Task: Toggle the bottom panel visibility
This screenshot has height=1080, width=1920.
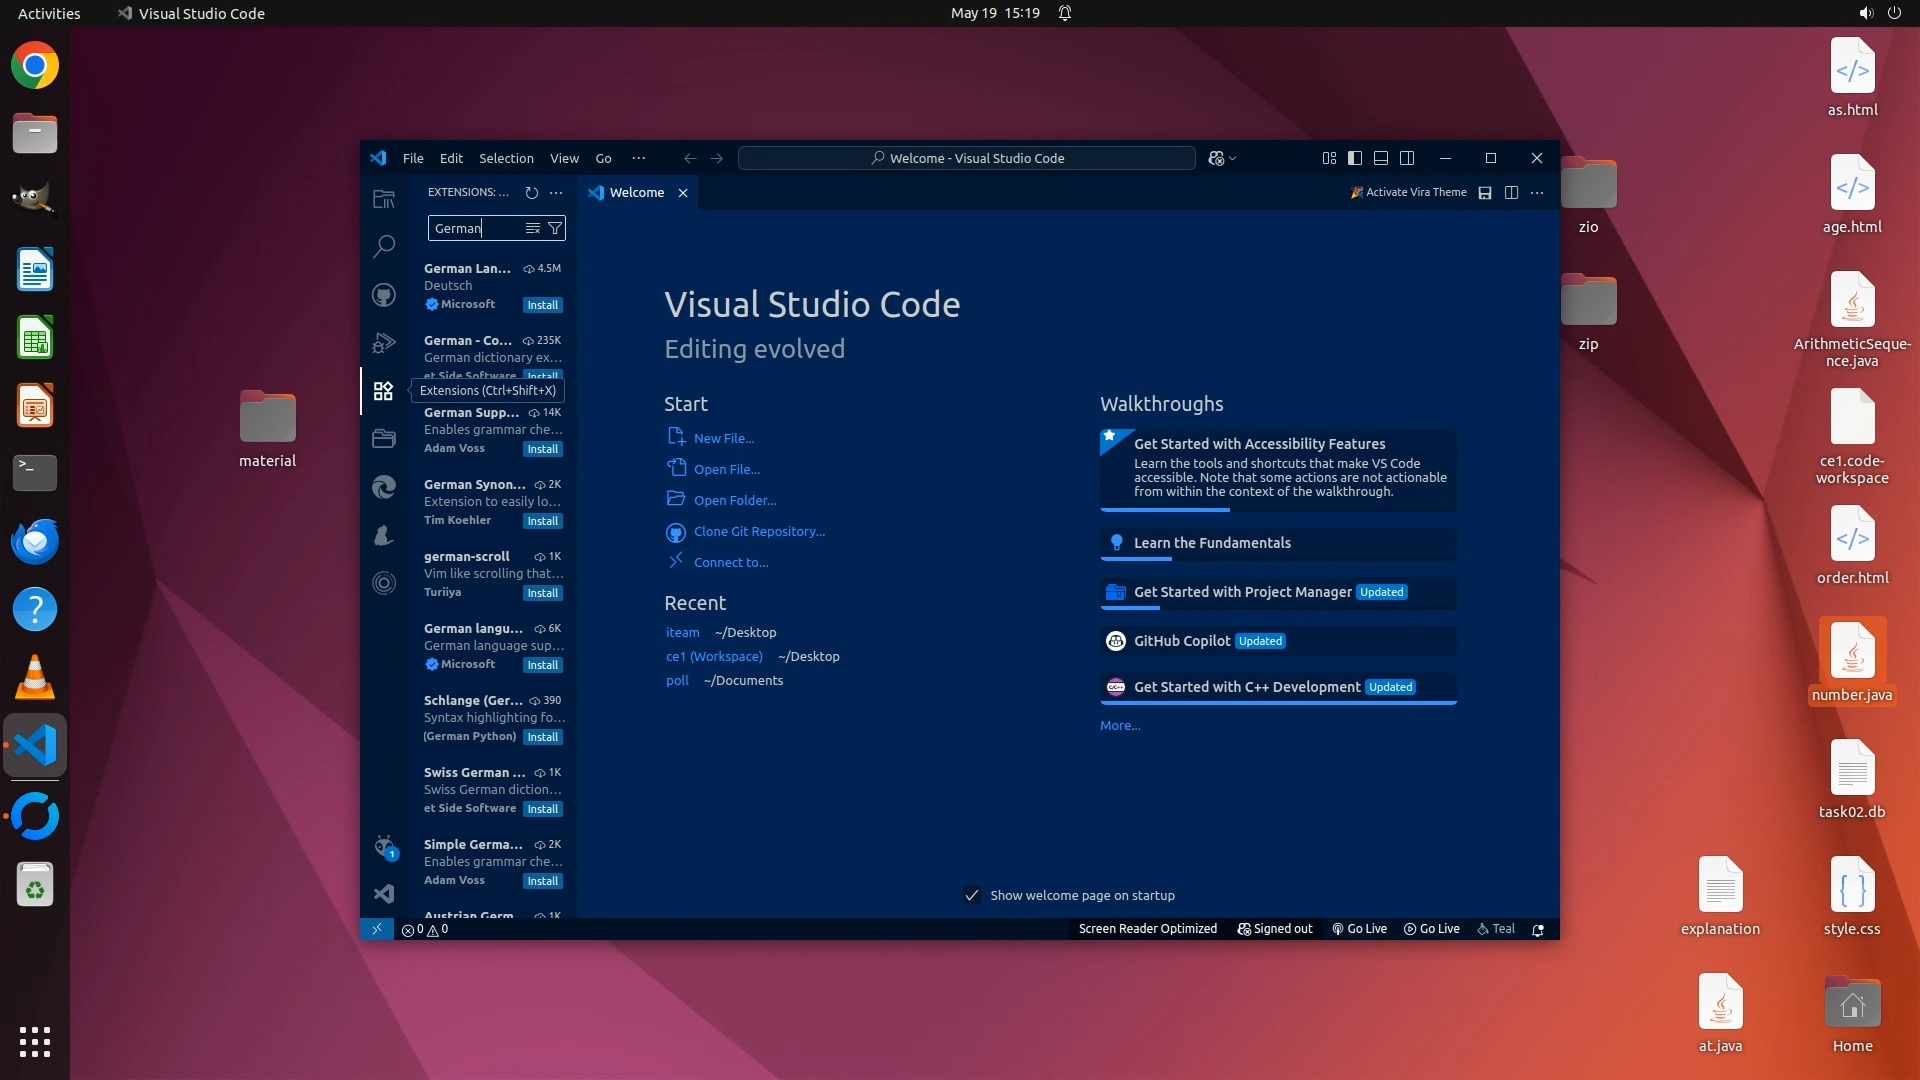Action: tap(1381, 158)
